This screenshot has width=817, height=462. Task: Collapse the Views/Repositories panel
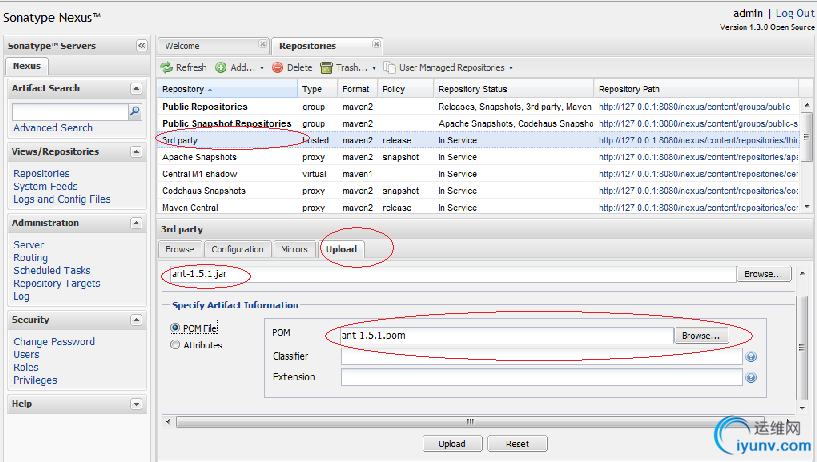click(136, 152)
